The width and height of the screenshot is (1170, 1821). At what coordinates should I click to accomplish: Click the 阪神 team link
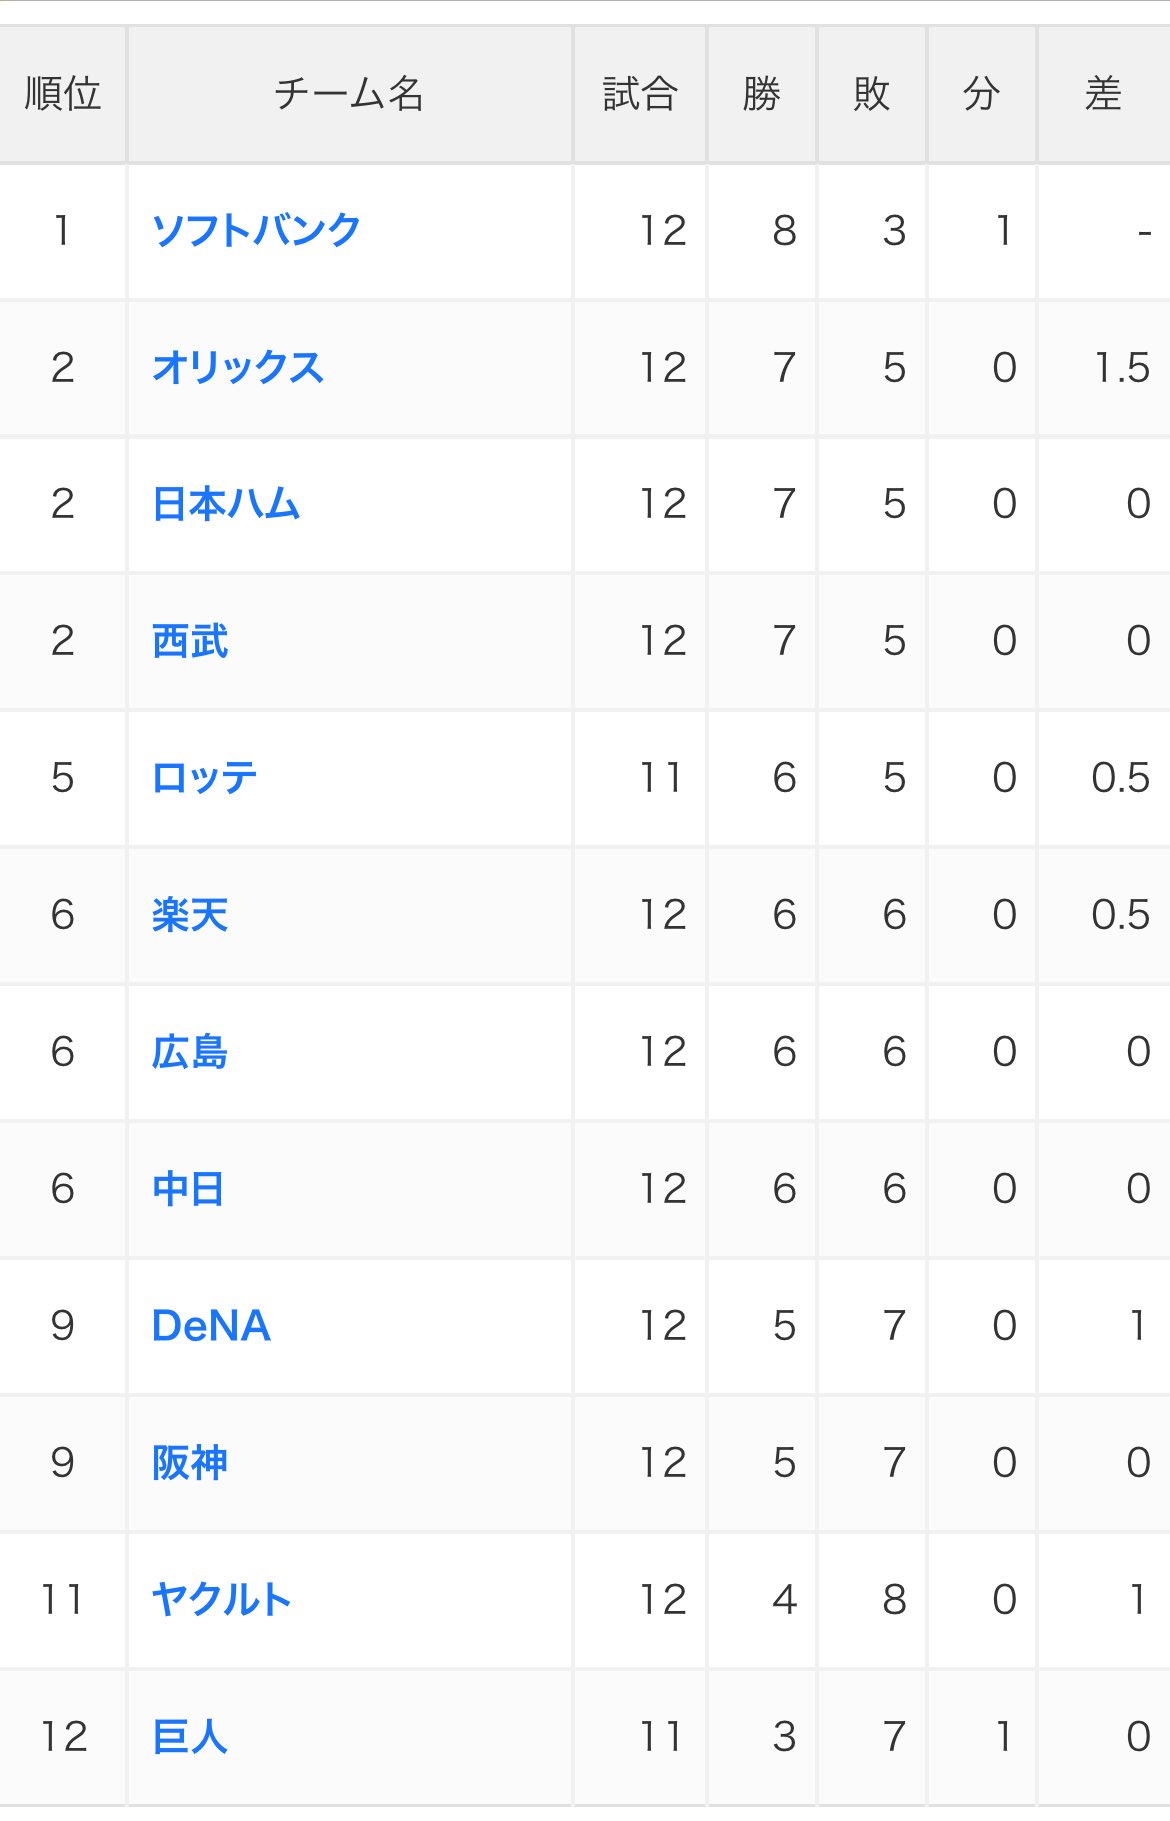pyautogui.click(x=190, y=1463)
